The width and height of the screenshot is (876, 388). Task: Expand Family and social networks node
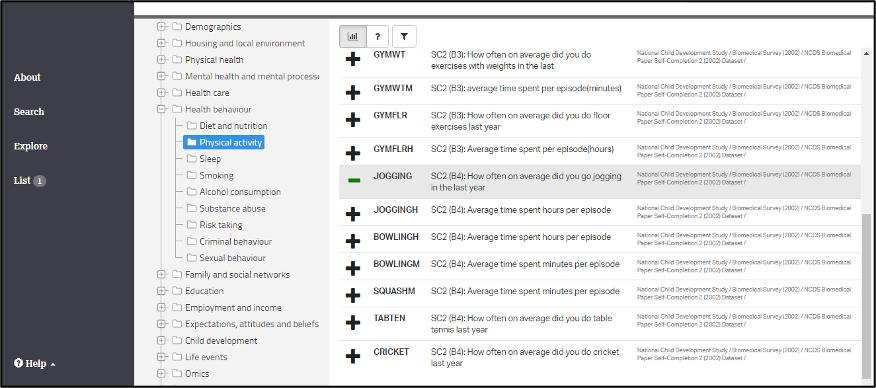(162, 274)
